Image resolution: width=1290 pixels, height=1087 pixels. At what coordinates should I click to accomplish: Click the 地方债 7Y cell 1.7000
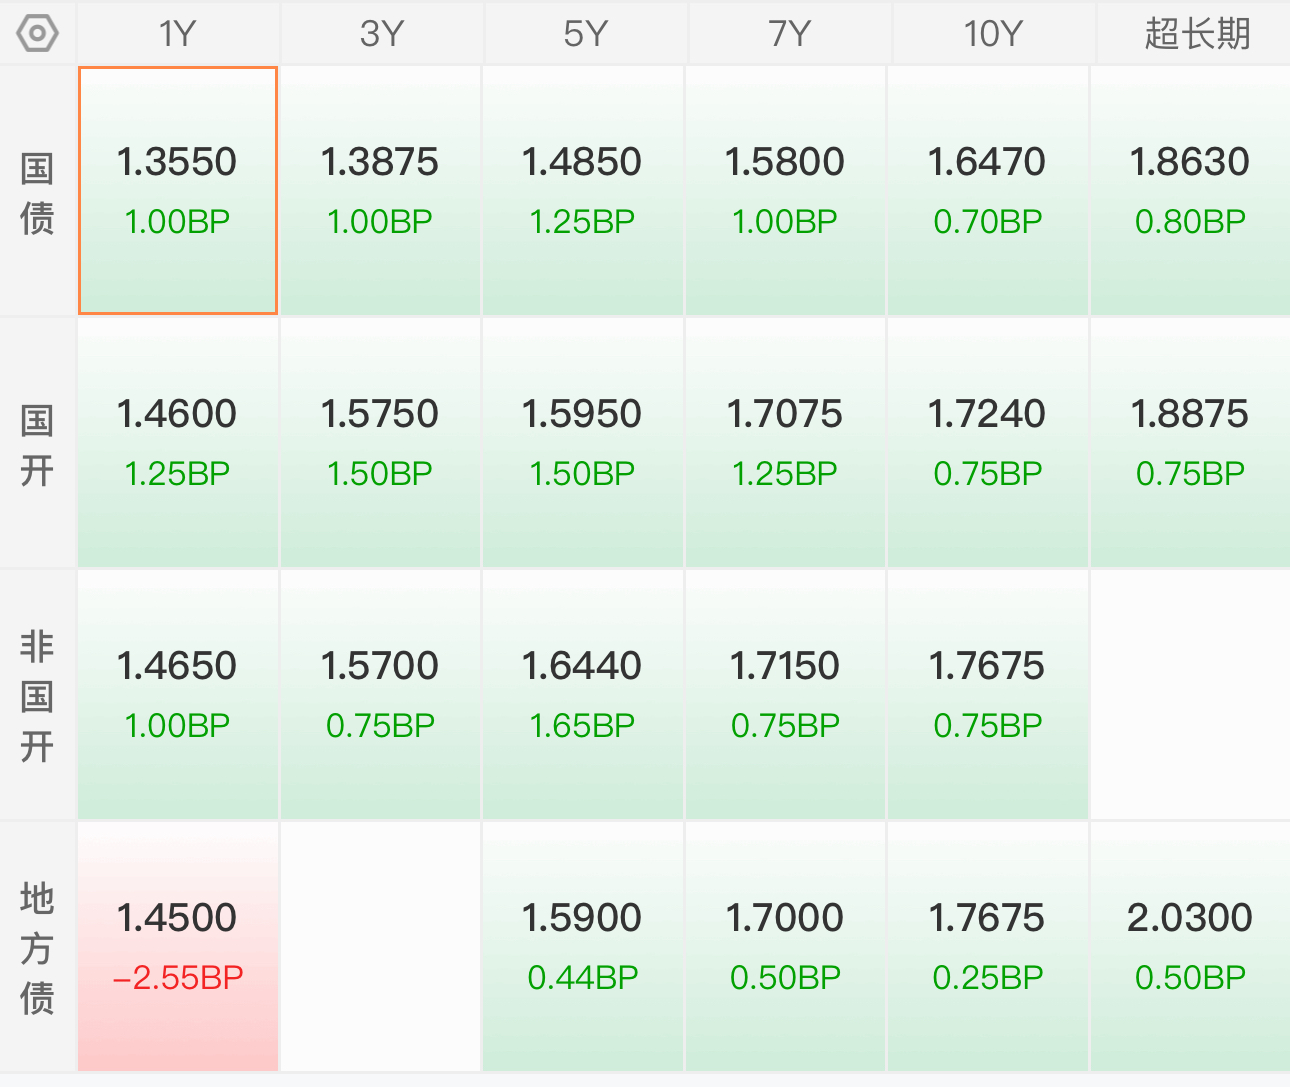point(785,947)
